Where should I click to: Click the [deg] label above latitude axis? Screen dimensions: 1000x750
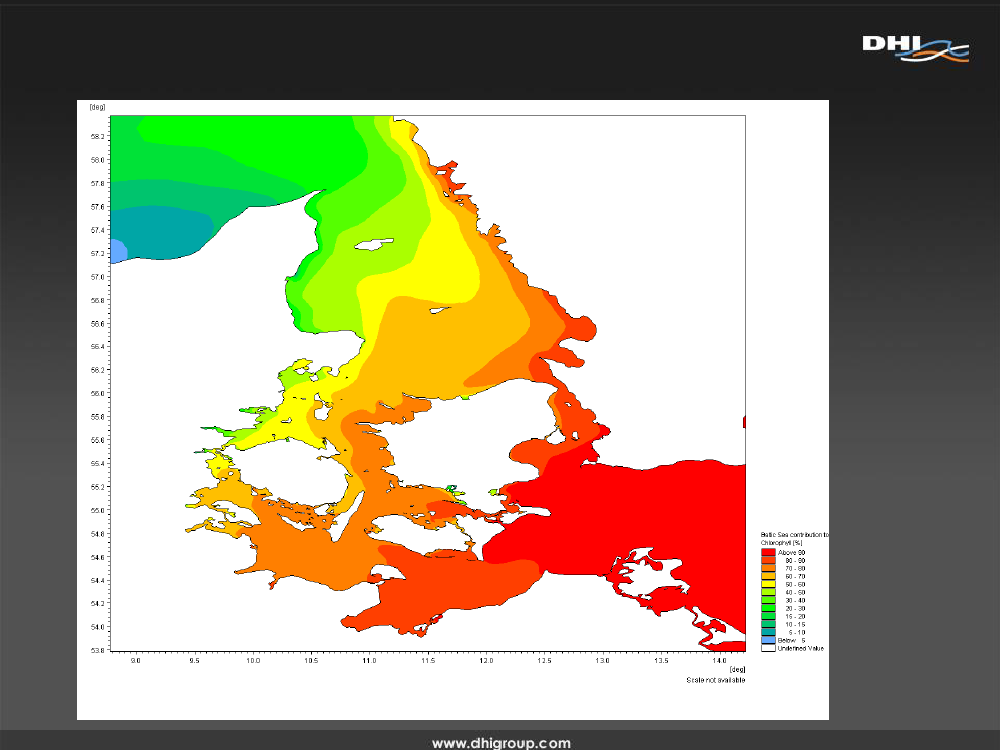pos(98,107)
